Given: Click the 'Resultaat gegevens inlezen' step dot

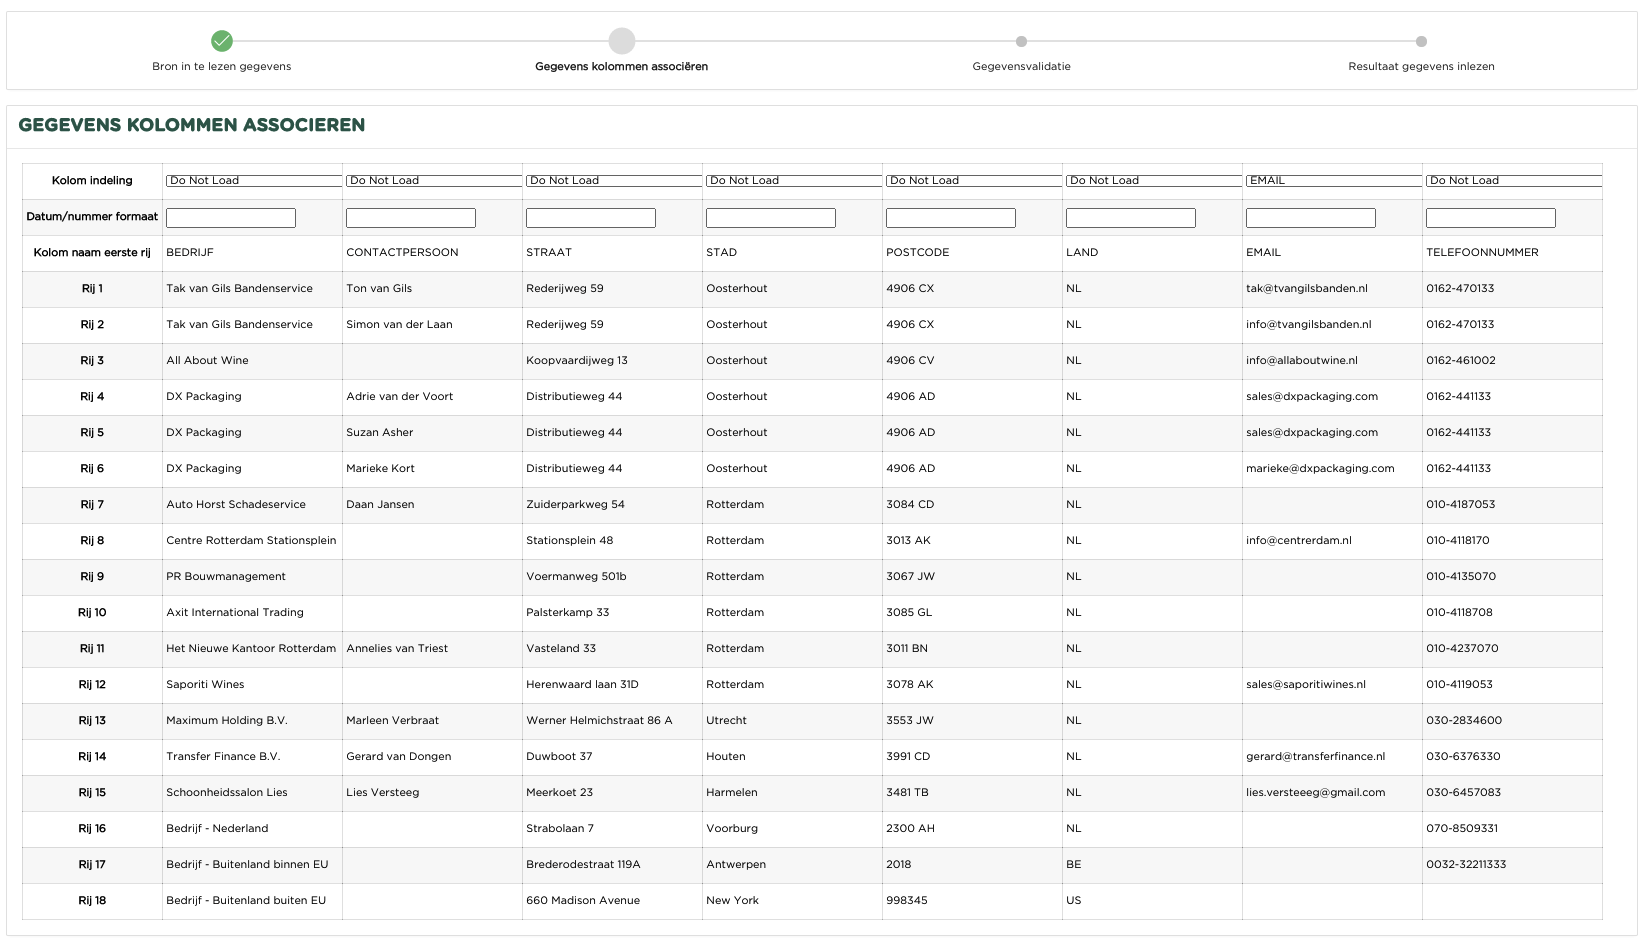Looking at the screenshot, I should pos(1421,42).
